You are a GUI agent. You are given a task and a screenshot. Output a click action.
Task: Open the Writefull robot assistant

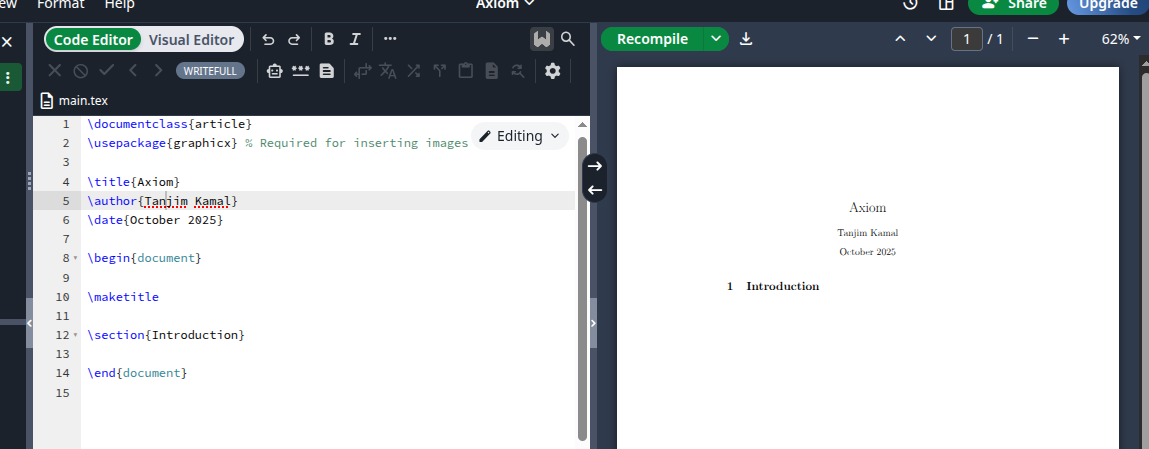click(x=275, y=71)
